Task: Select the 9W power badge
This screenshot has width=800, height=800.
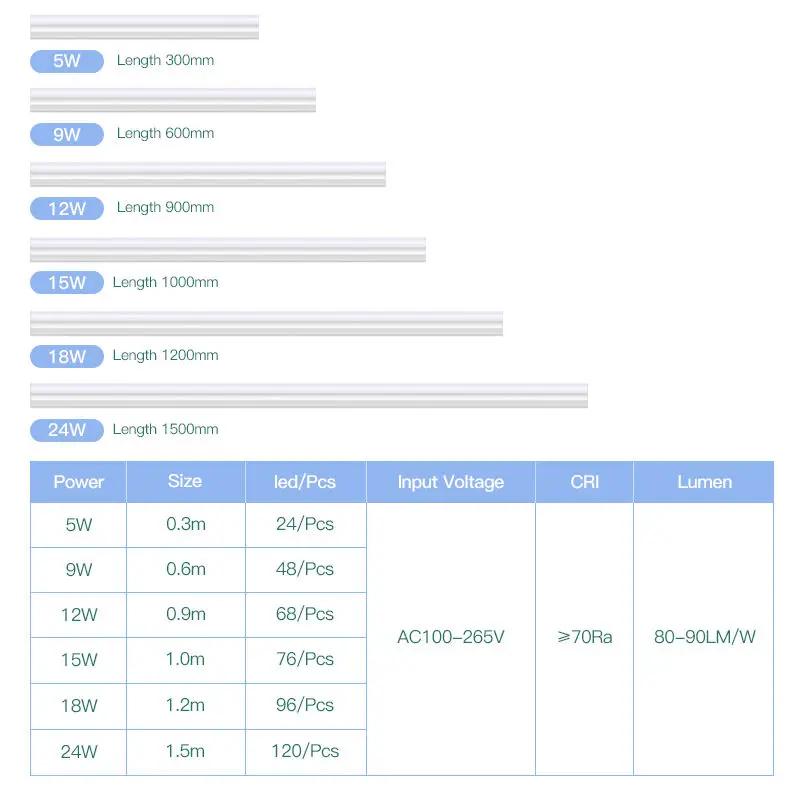Action: point(67,134)
